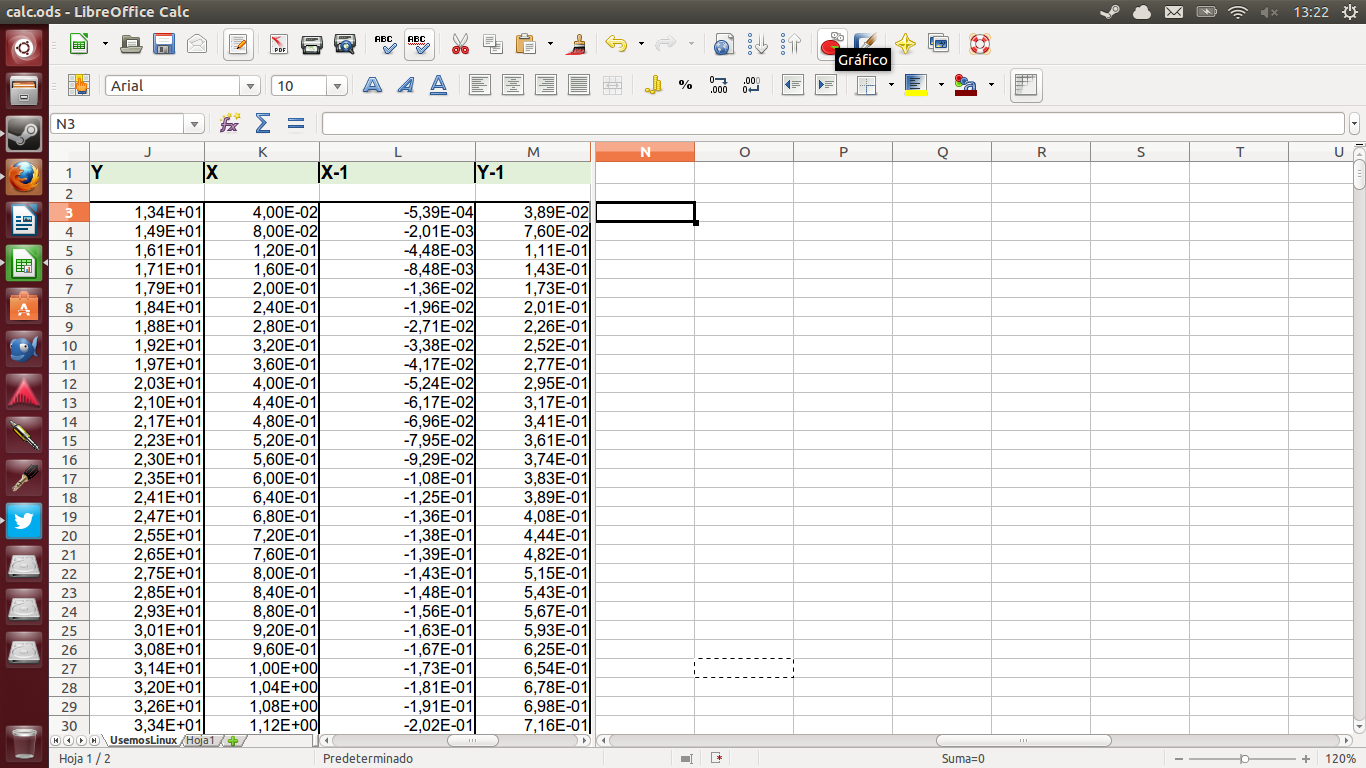Toggle Edit File mode
The height and width of the screenshot is (768, 1366).
pyautogui.click(x=238, y=44)
